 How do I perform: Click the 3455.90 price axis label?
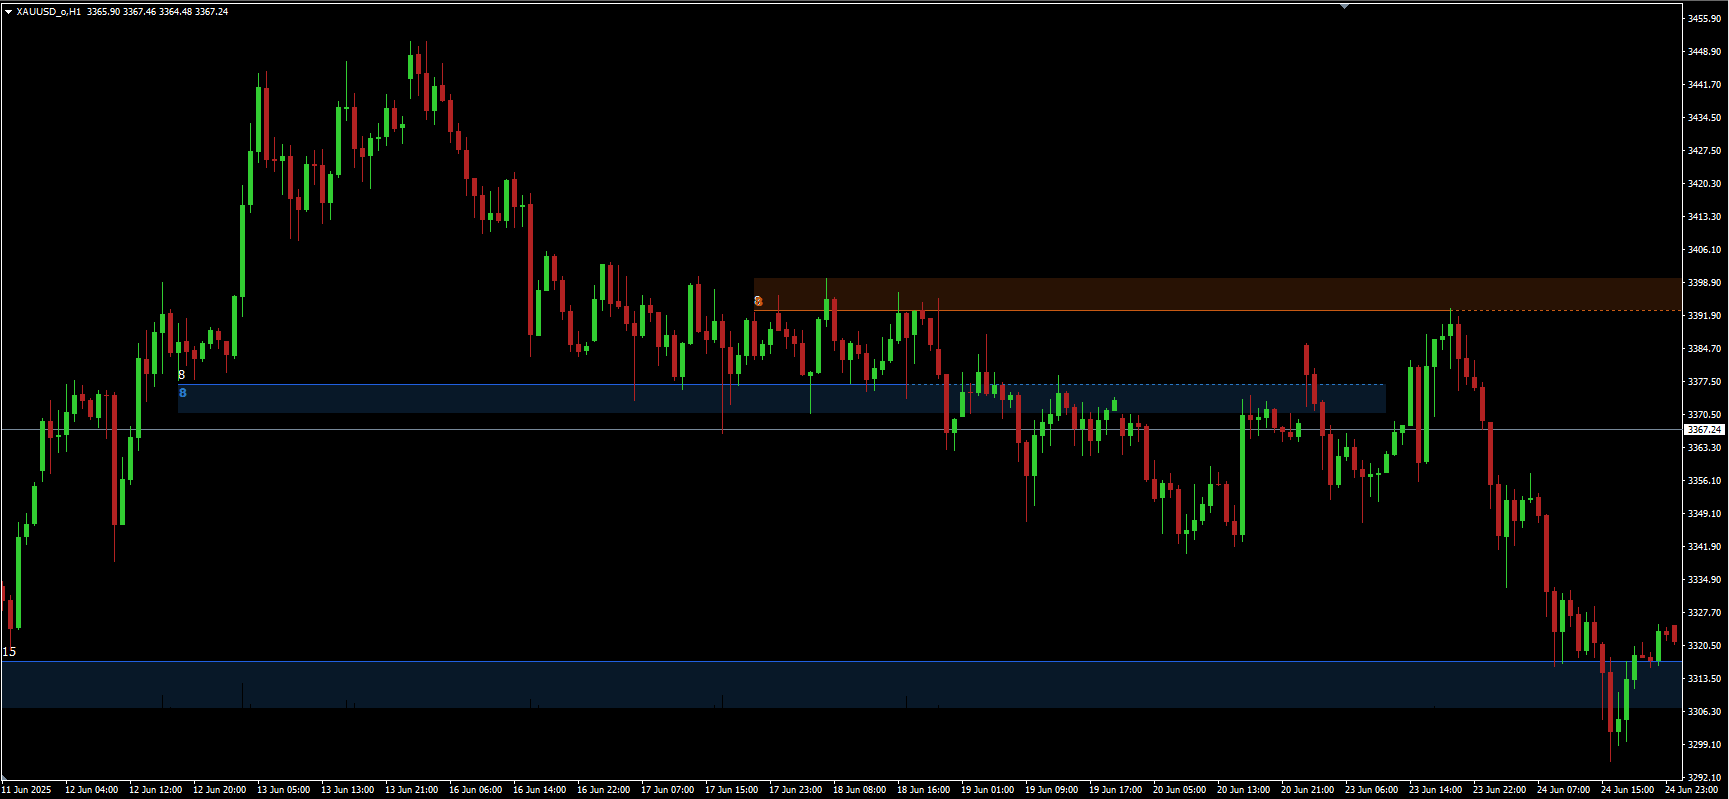pos(1704,19)
